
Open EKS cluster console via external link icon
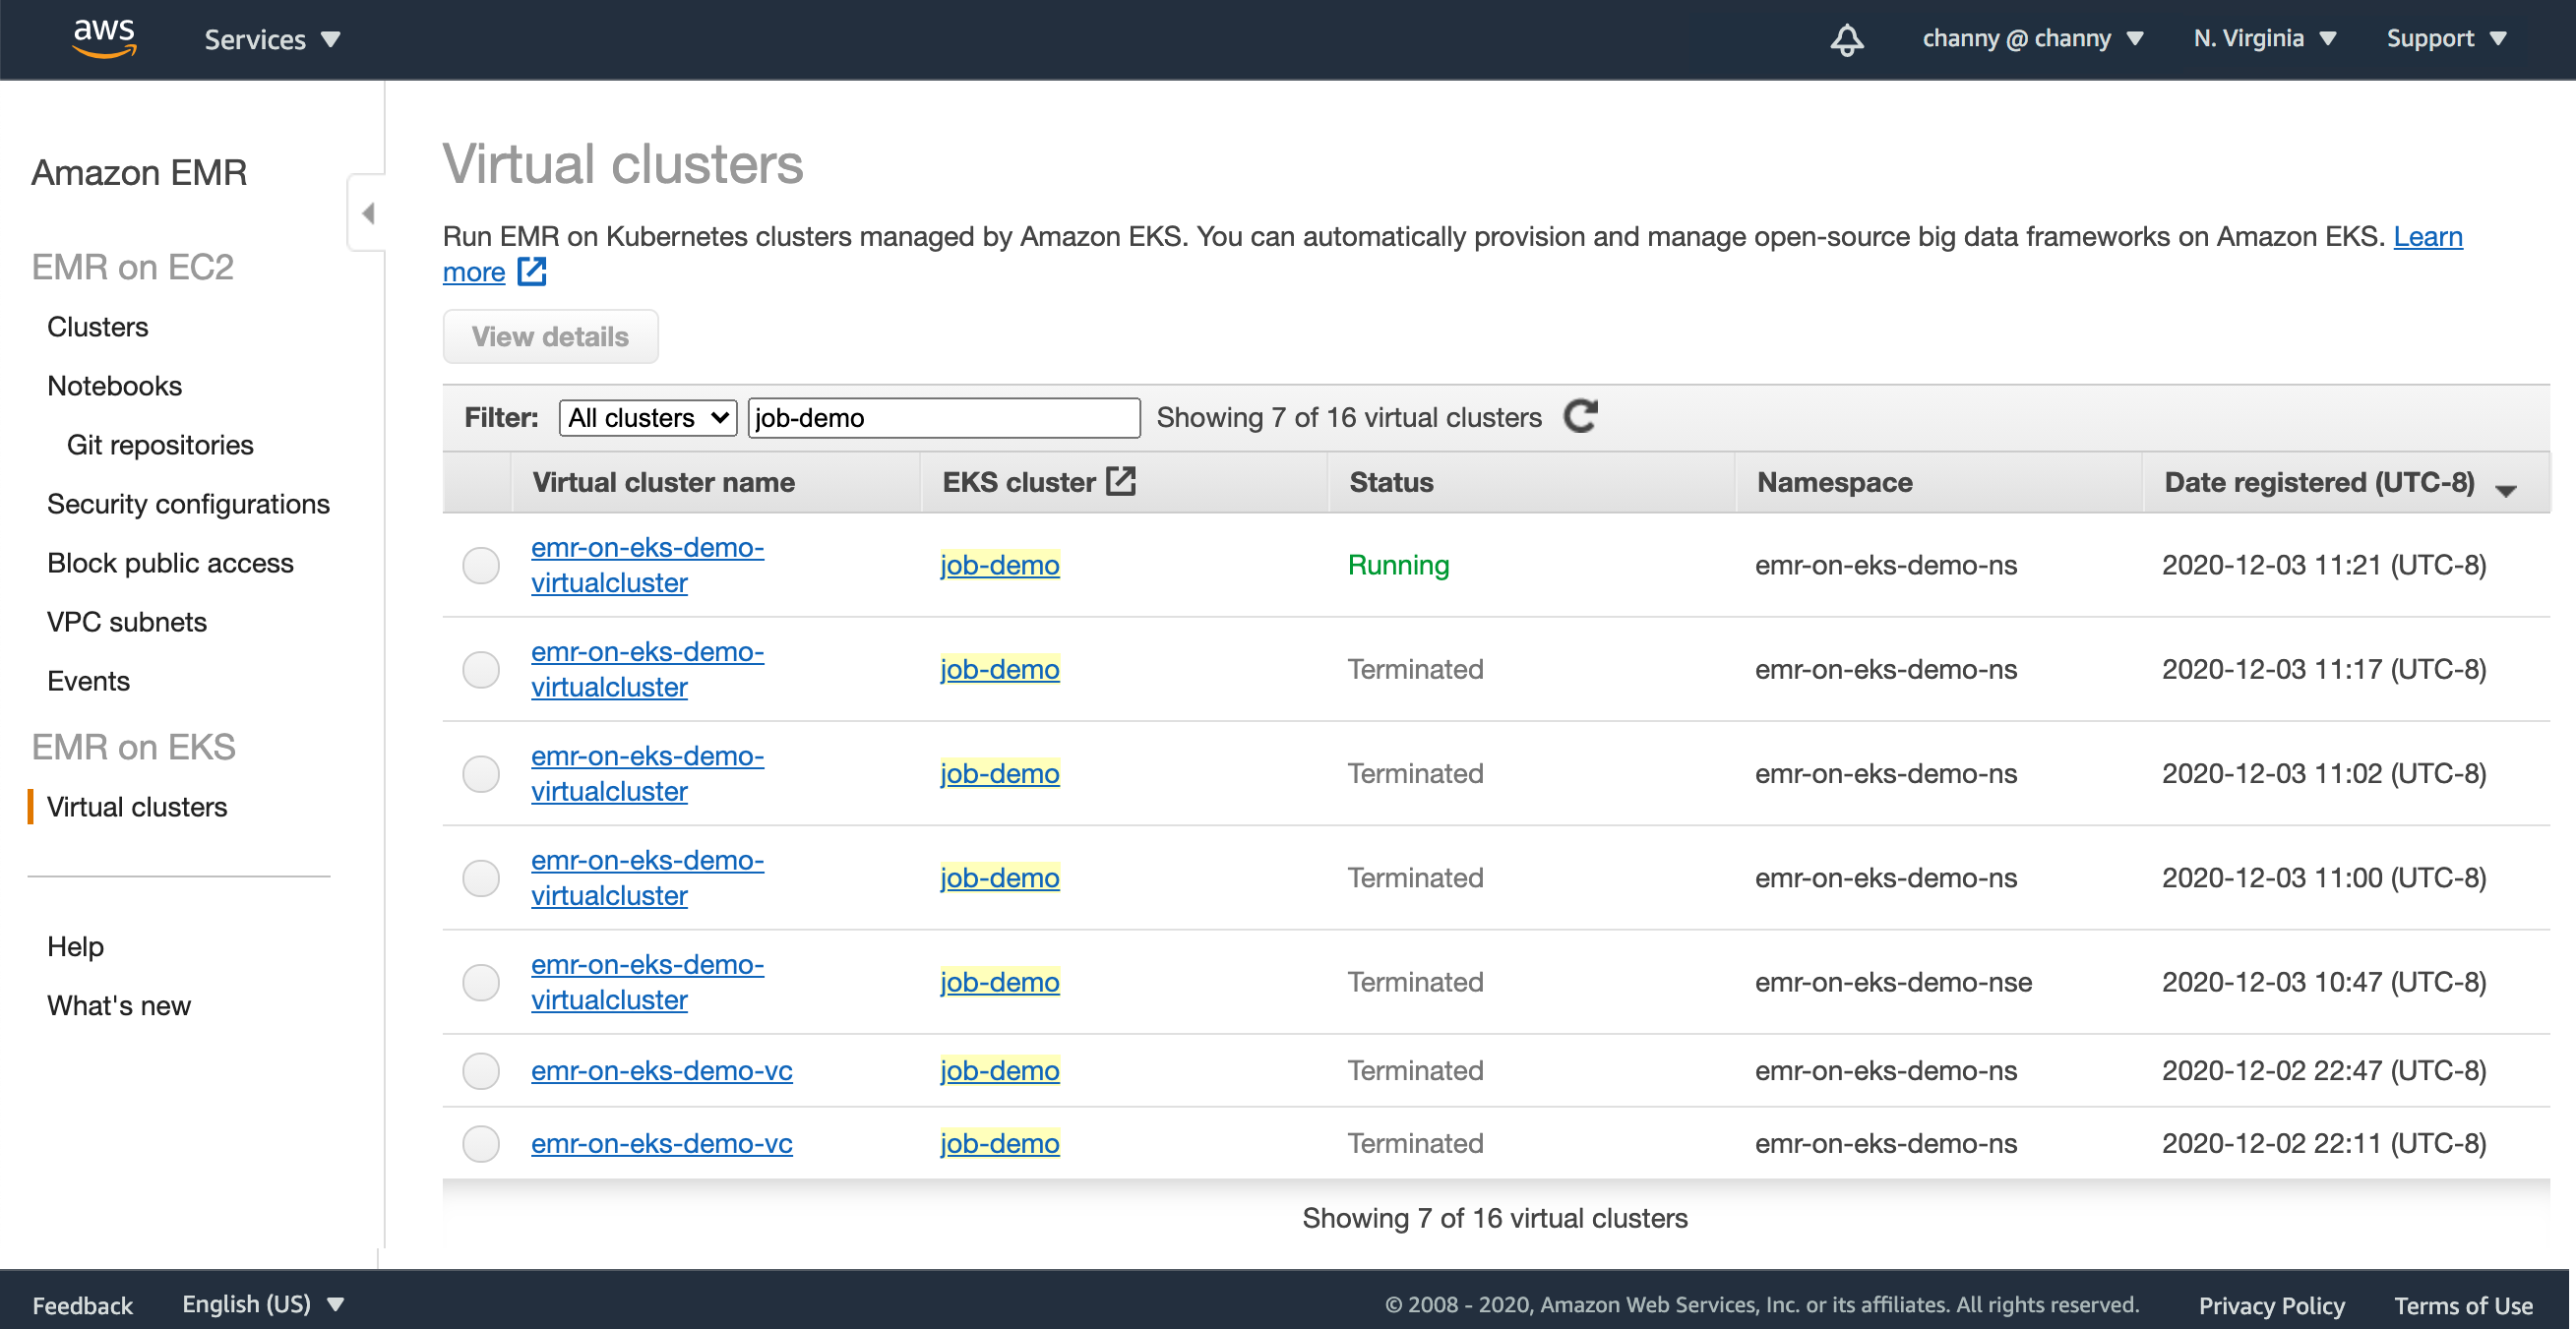(1120, 480)
